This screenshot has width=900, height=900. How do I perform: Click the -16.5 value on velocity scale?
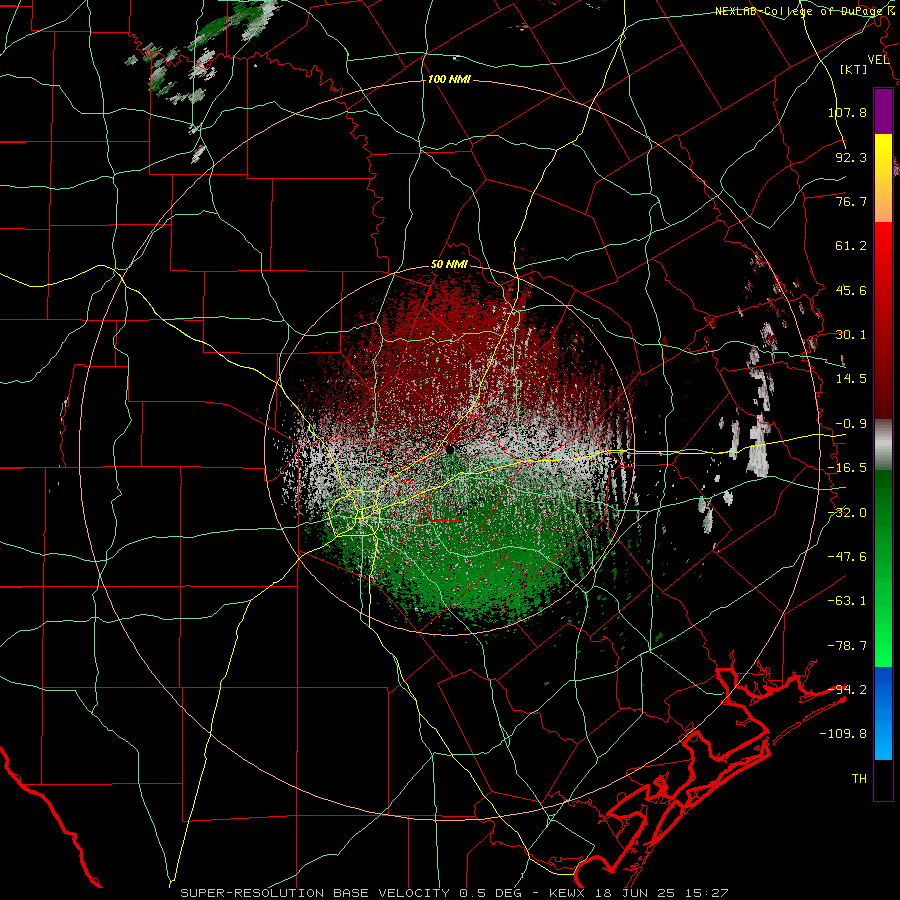pos(847,468)
